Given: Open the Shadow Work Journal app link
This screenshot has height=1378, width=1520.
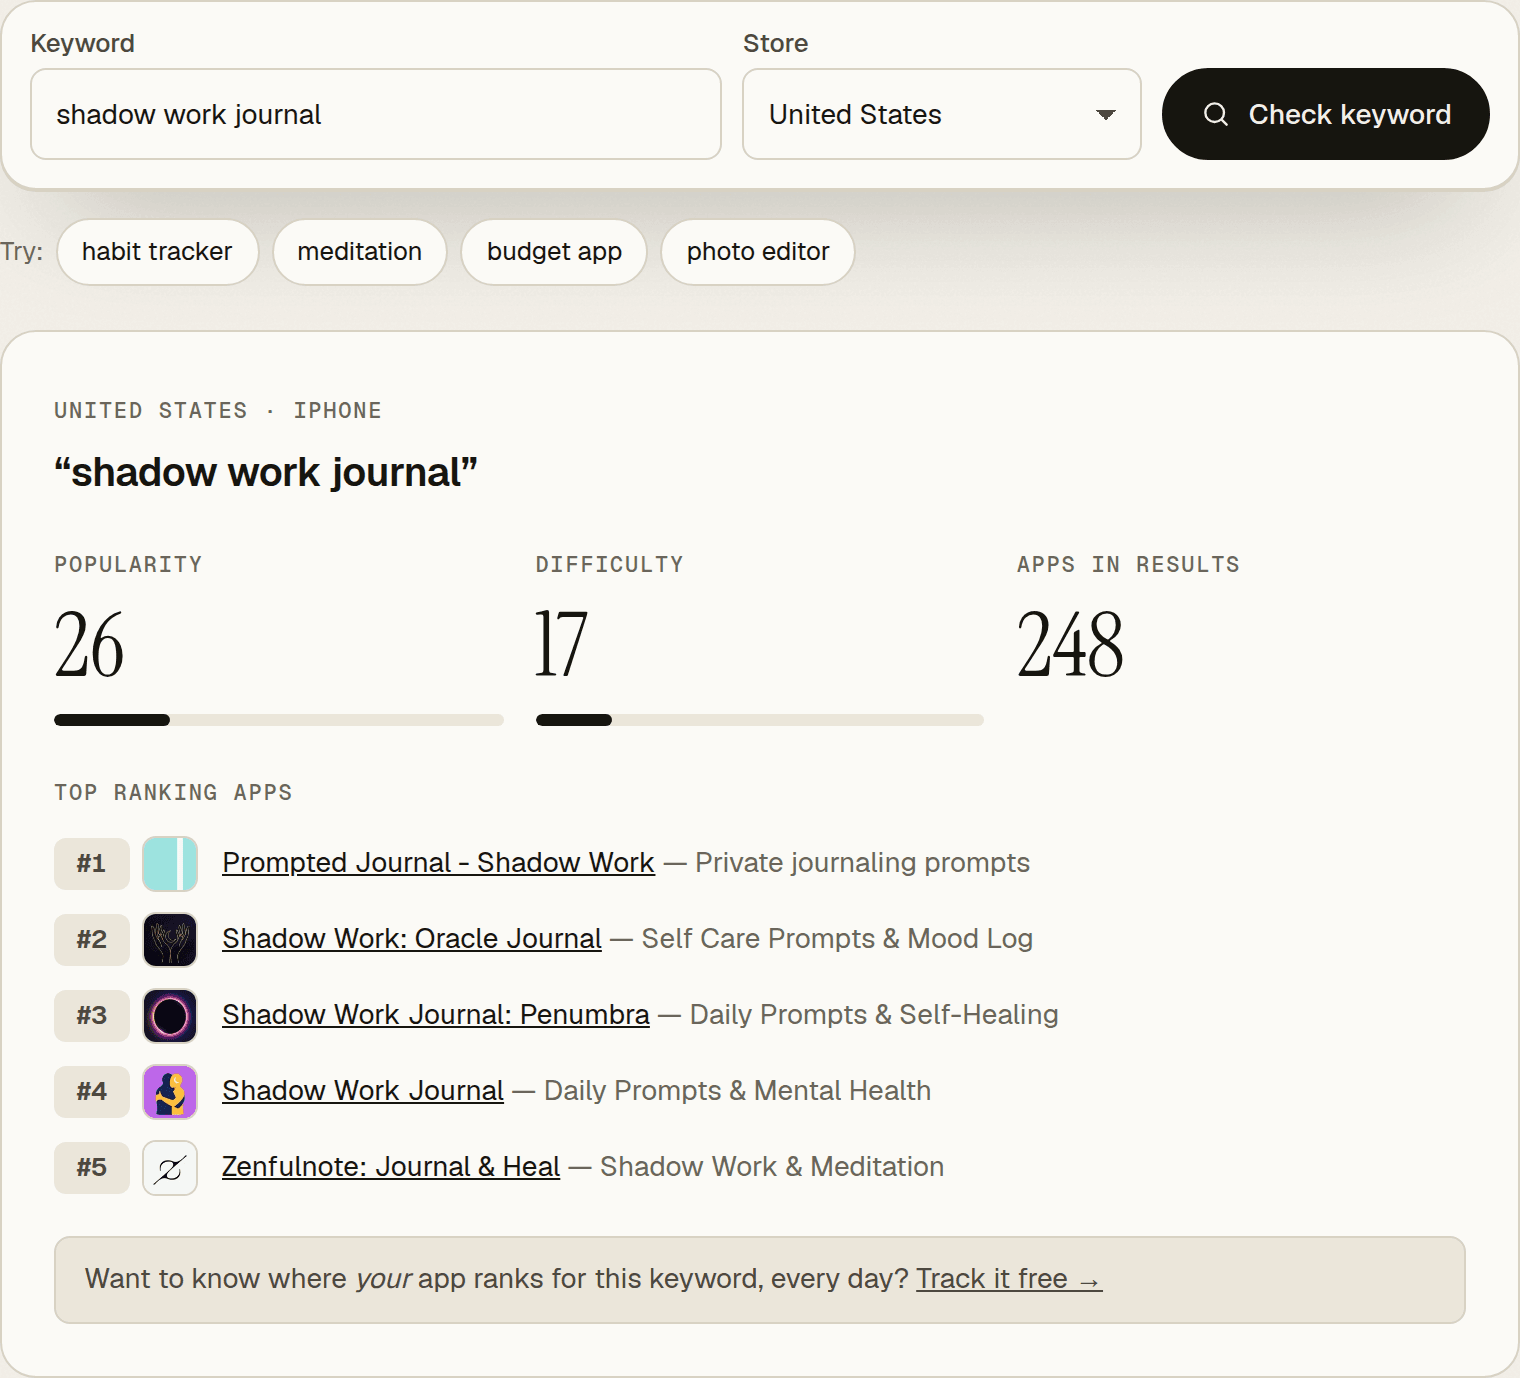Looking at the screenshot, I should (363, 1090).
